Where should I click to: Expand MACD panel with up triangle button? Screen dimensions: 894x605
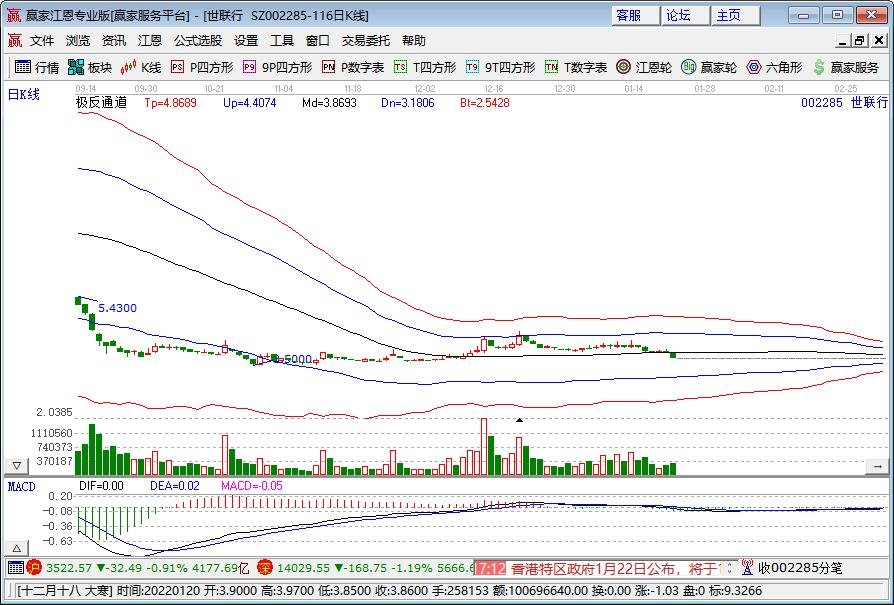pyautogui.click(x=17, y=548)
